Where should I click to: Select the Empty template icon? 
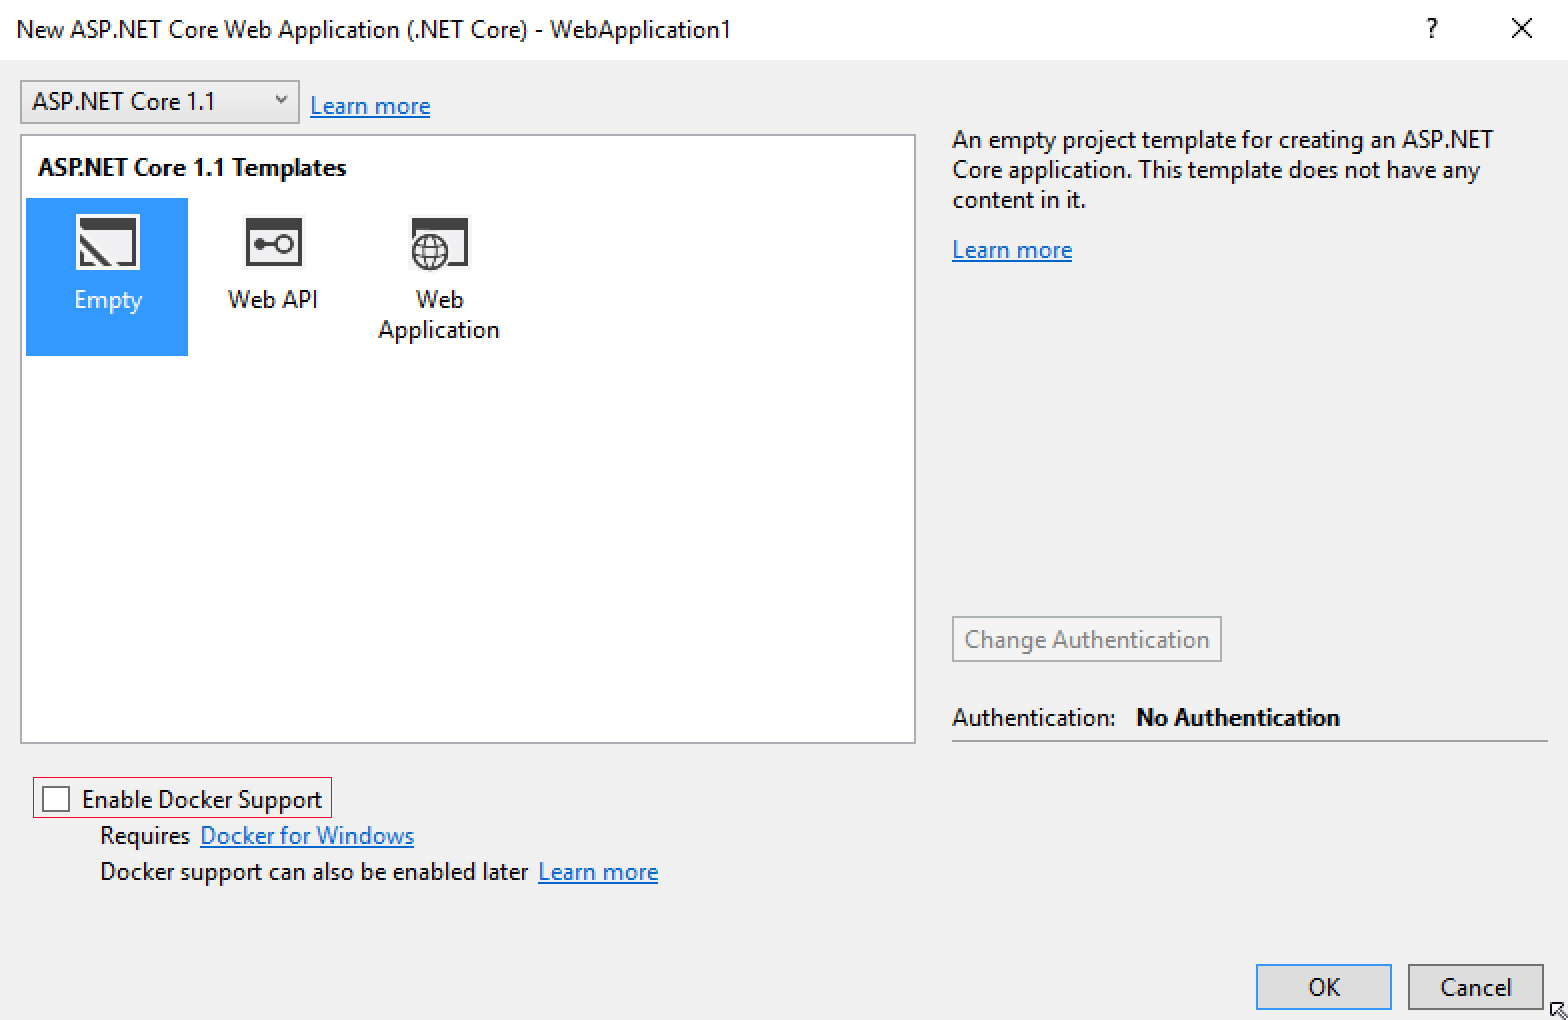tap(107, 243)
